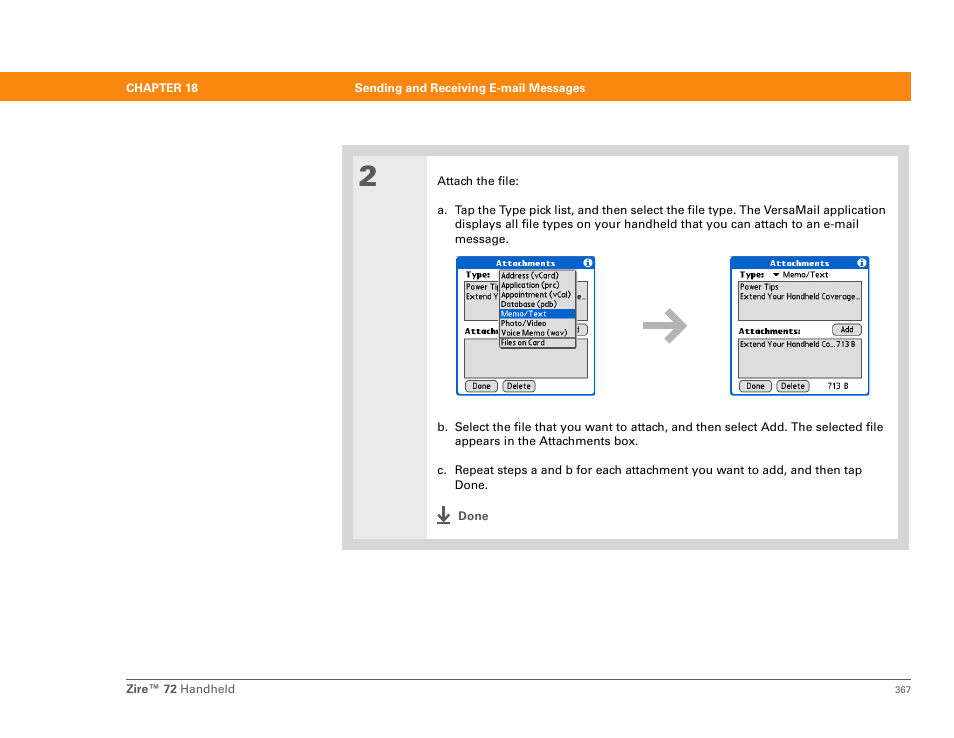The image size is (954, 738).
Task: Click the 713 B total size text
Action: (838, 386)
